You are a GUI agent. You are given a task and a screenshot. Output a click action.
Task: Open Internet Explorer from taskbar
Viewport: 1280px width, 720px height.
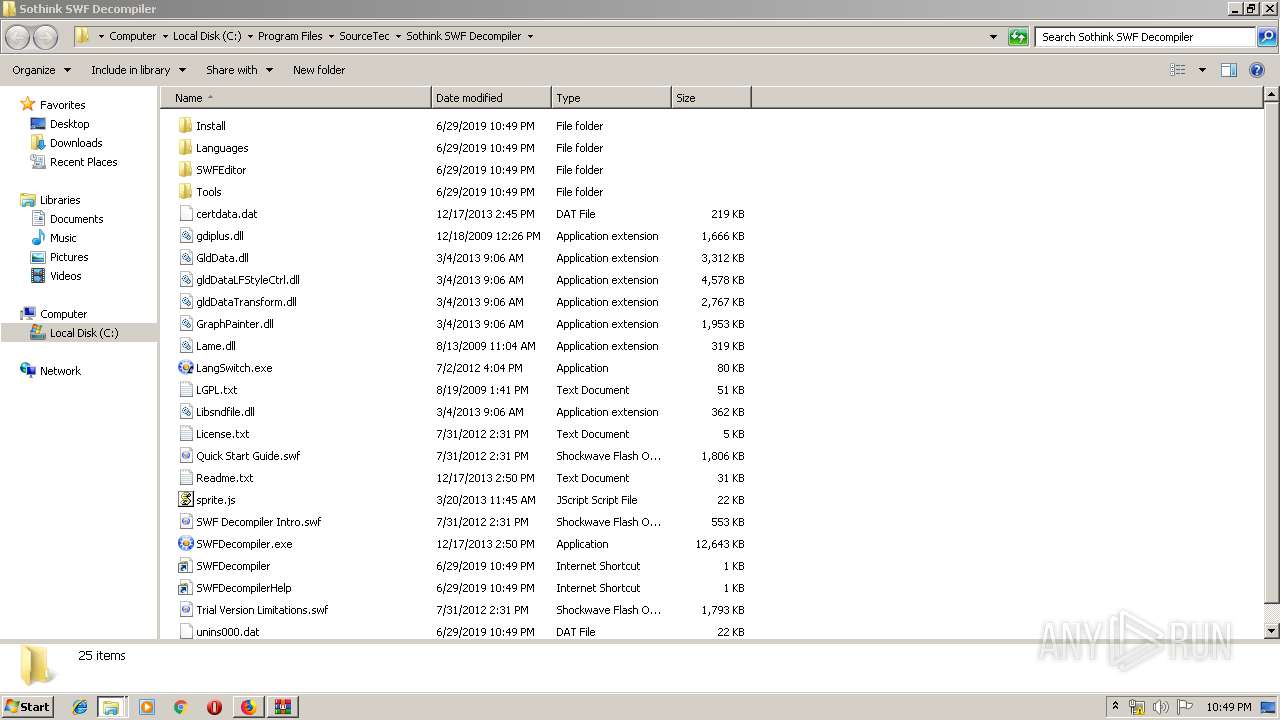(x=80, y=707)
